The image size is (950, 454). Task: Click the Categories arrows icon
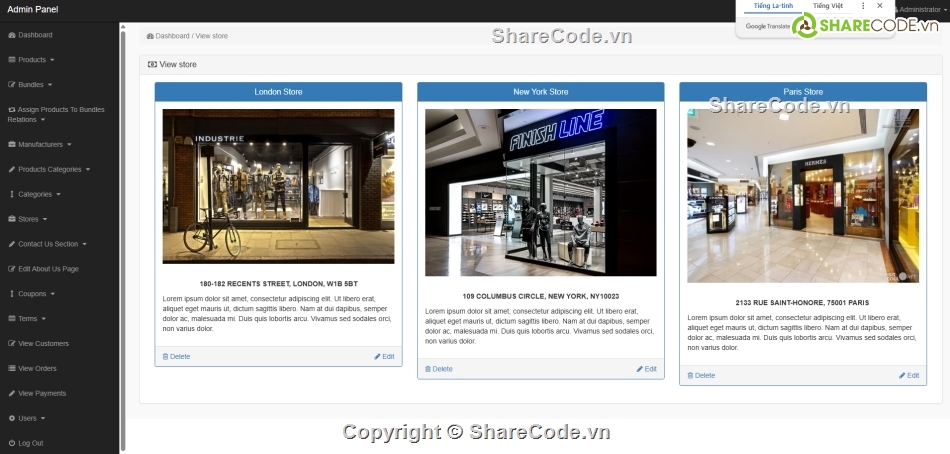[12, 195]
